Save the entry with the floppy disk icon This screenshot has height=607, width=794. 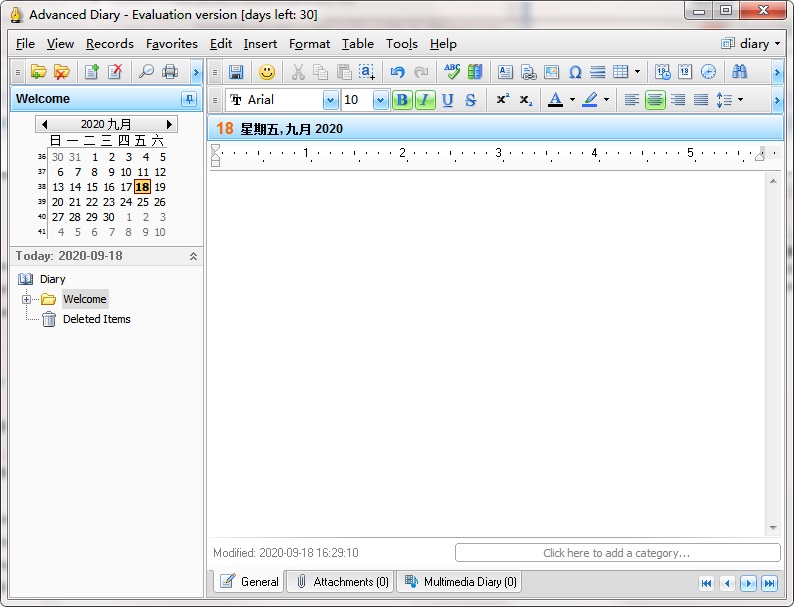tap(236, 72)
